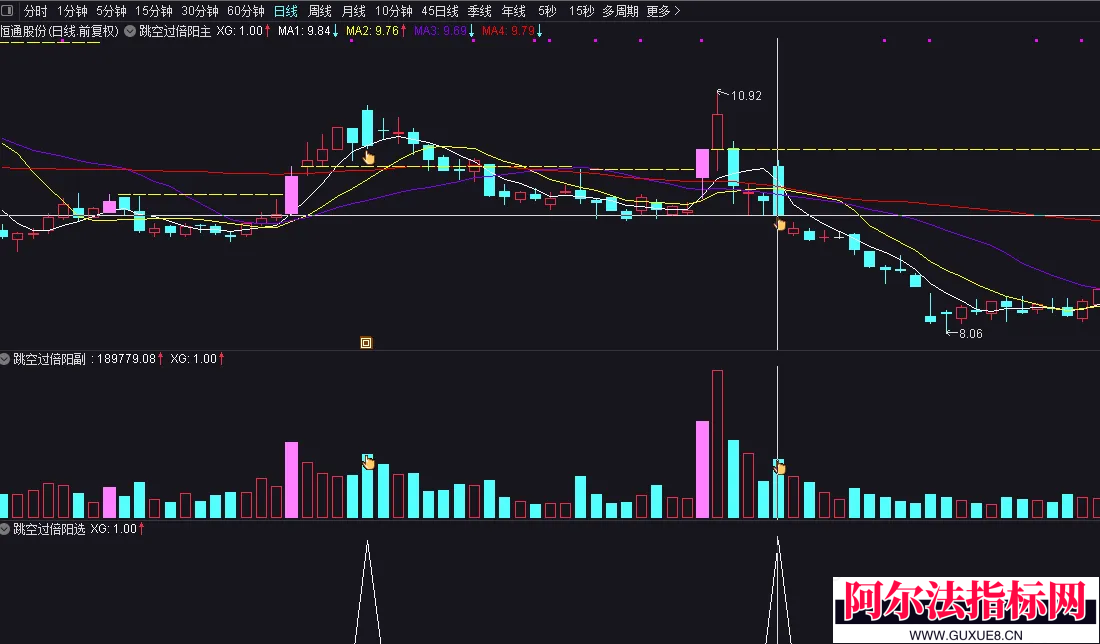1100x644 pixels.
Task: Select the 日线 daily chart tab
Action: coord(286,11)
